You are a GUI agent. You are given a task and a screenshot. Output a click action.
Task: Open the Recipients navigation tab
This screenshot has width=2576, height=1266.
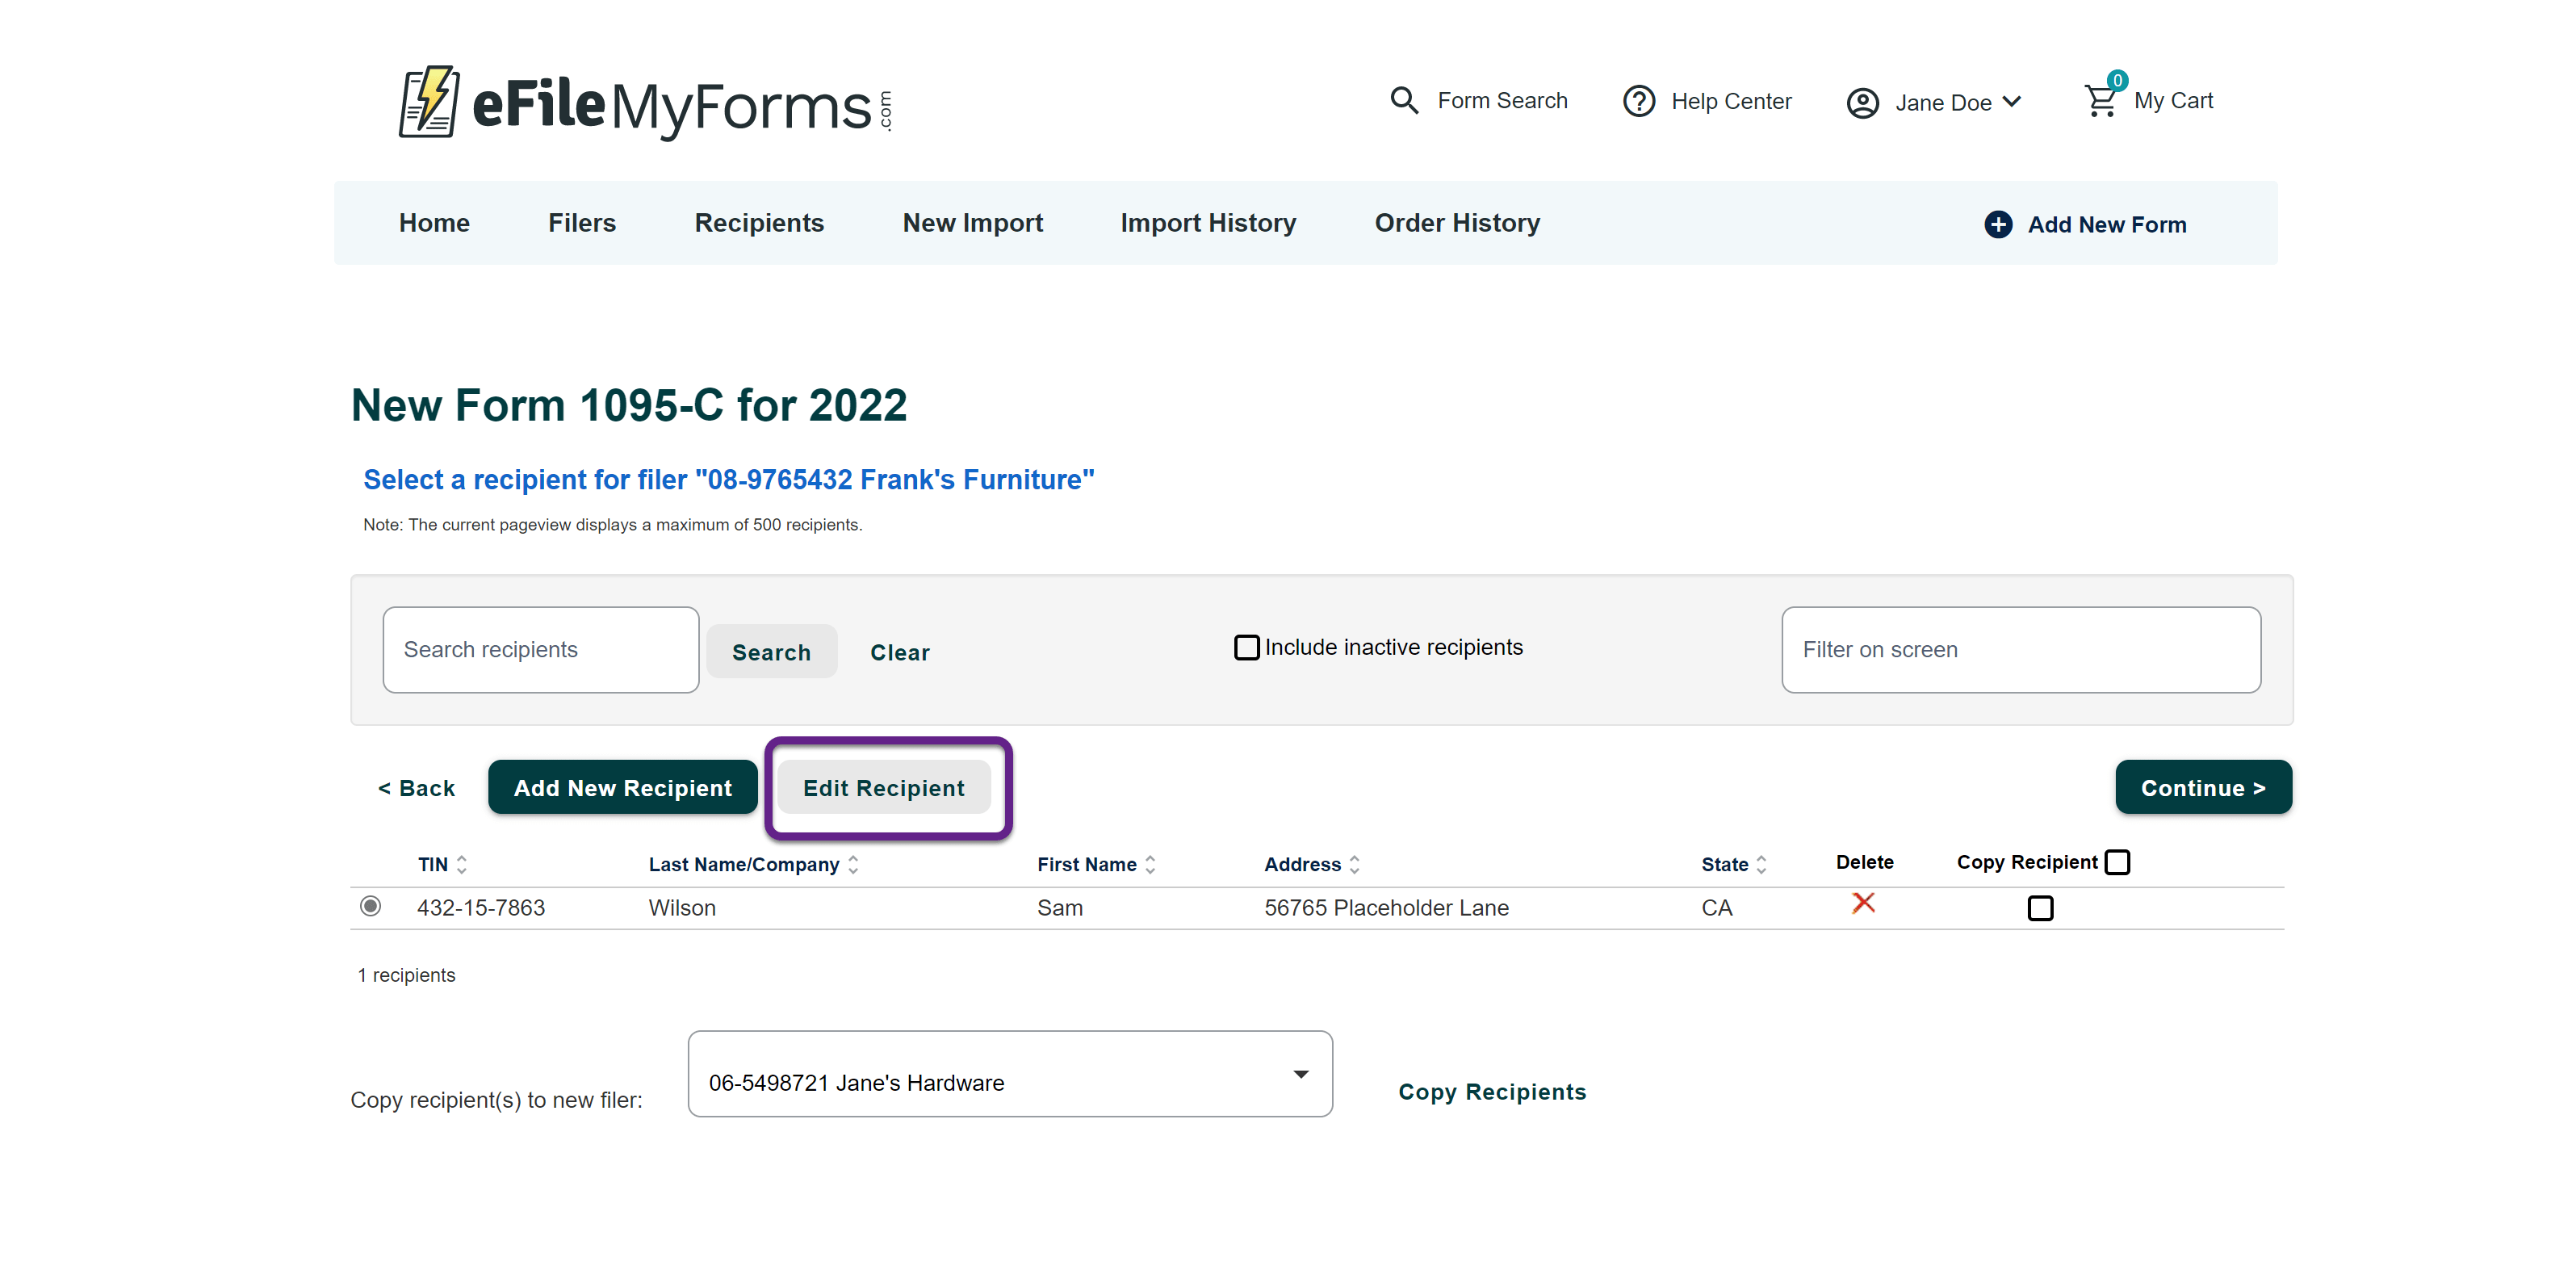(759, 223)
